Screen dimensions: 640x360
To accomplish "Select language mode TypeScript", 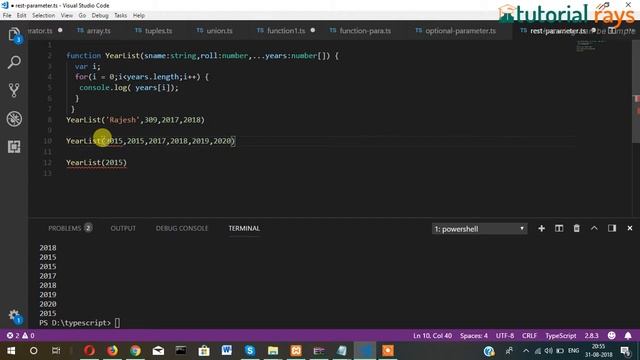I will pyautogui.click(x=560, y=336).
